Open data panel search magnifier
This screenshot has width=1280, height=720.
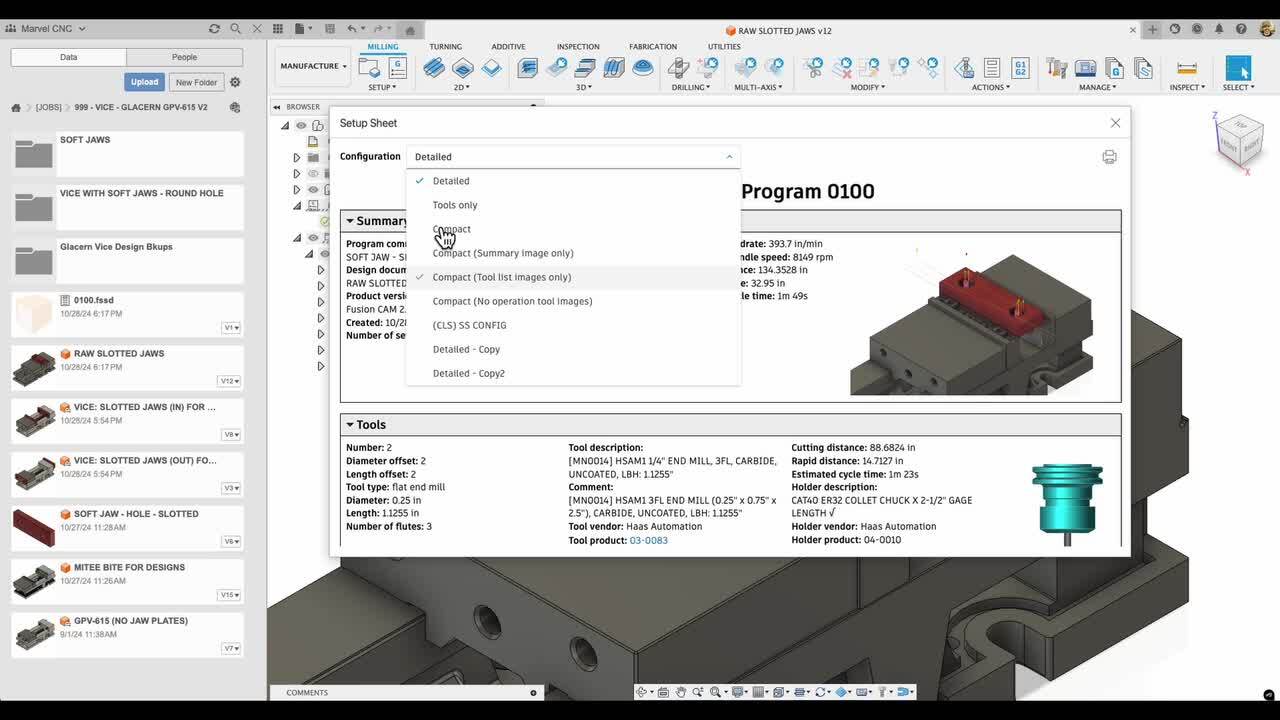point(235,29)
